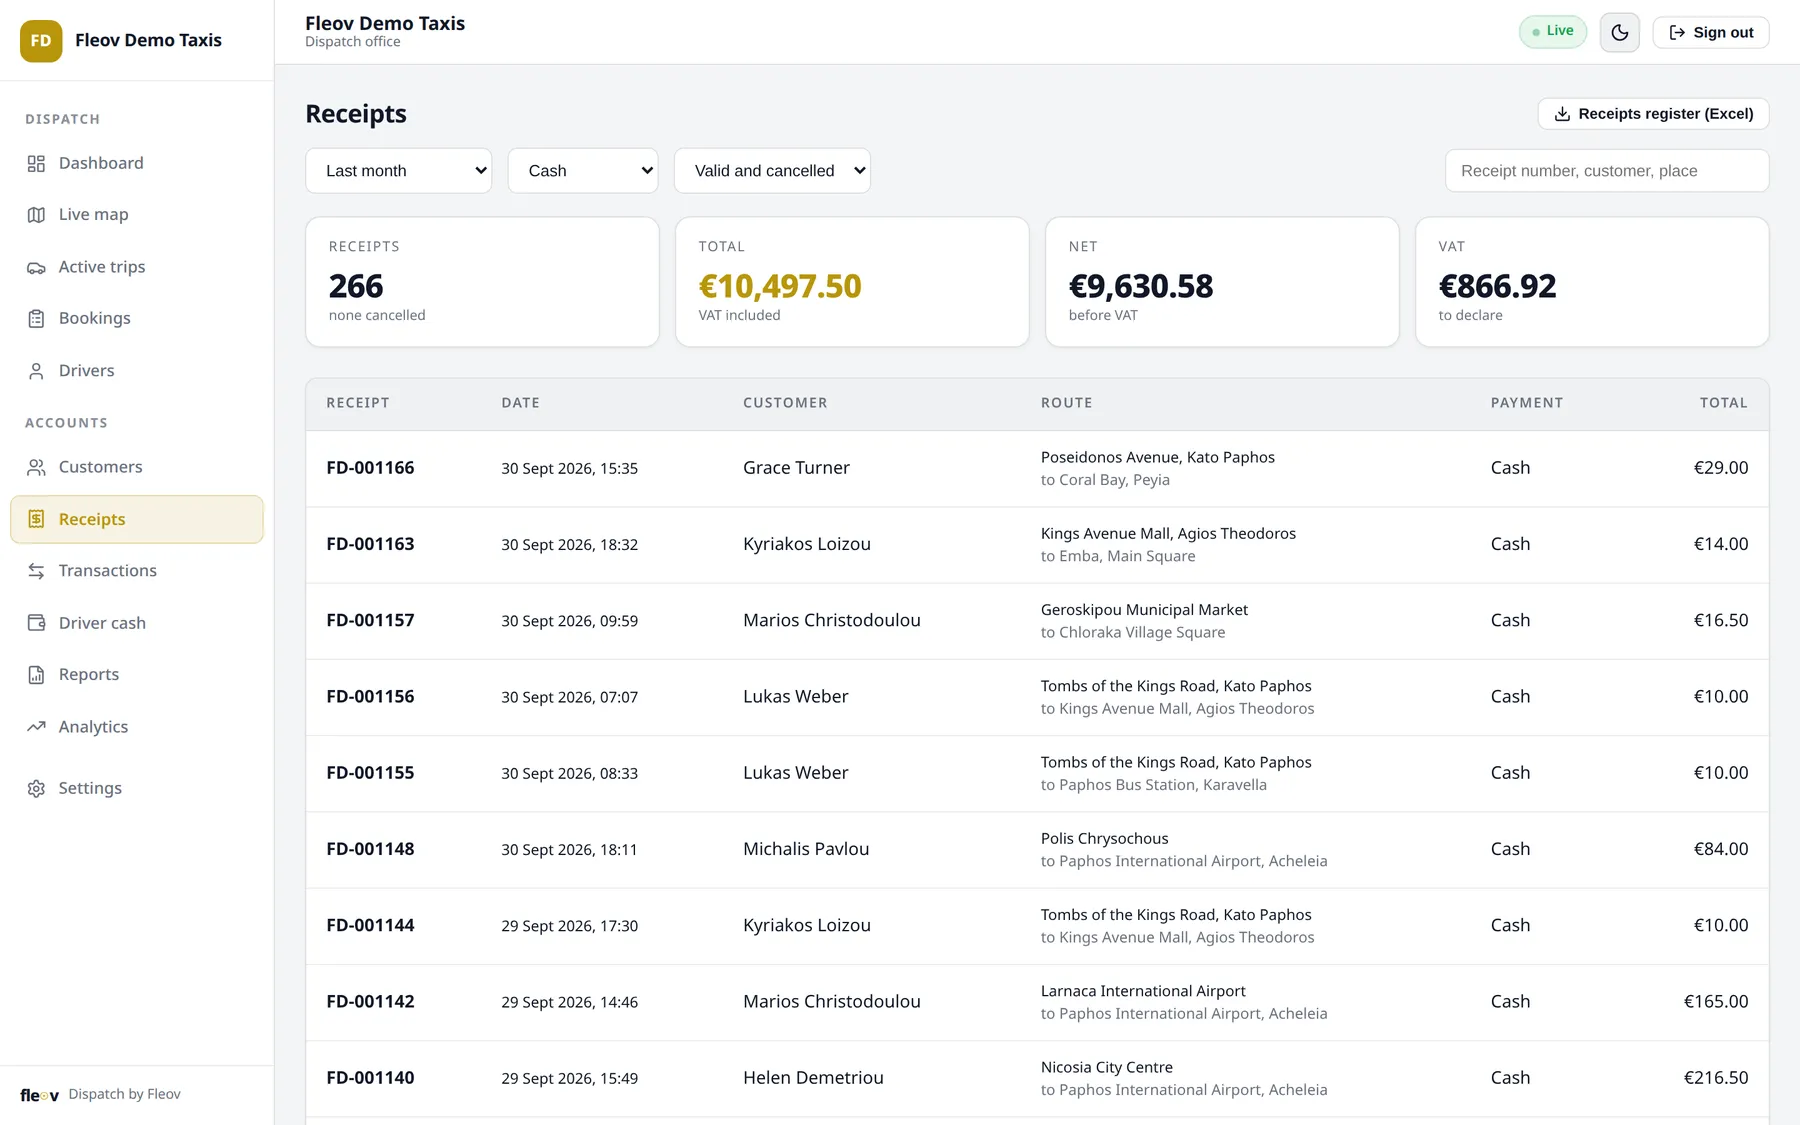Open the Last month period dropdown
Viewport: 1800px width, 1125px height.
coord(398,171)
